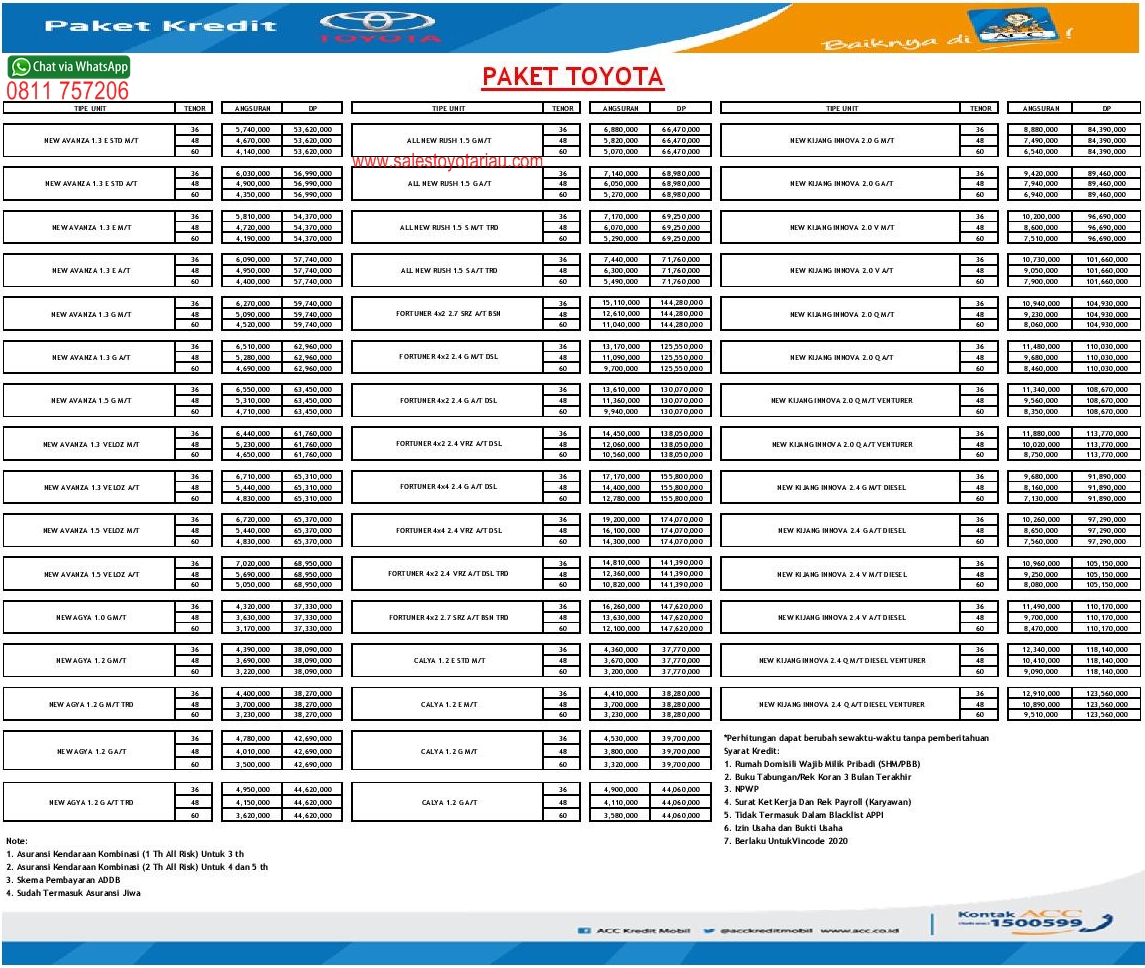Select CALYA 1.2 G A/T unit
The width and height of the screenshot is (1145, 968).
(448, 802)
